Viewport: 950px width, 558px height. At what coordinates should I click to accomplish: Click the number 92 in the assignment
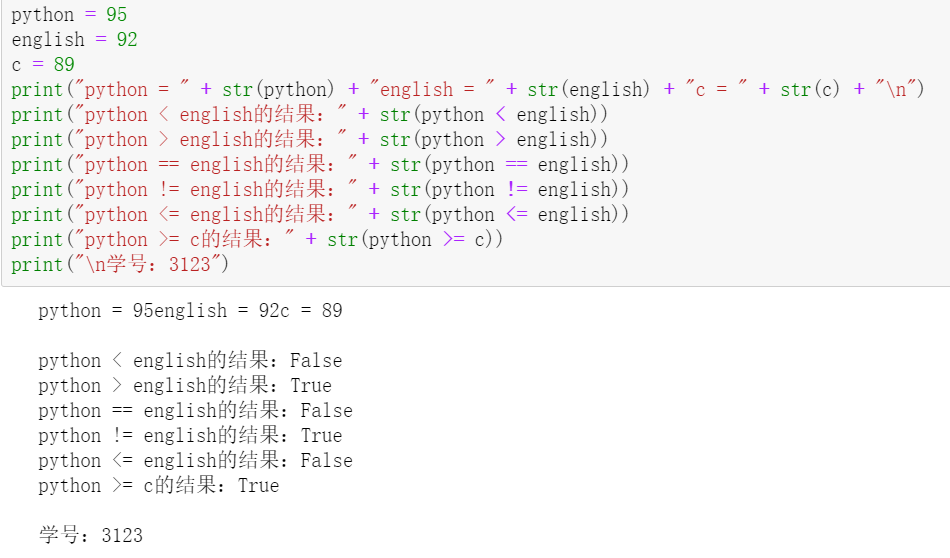click(x=127, y=40)
